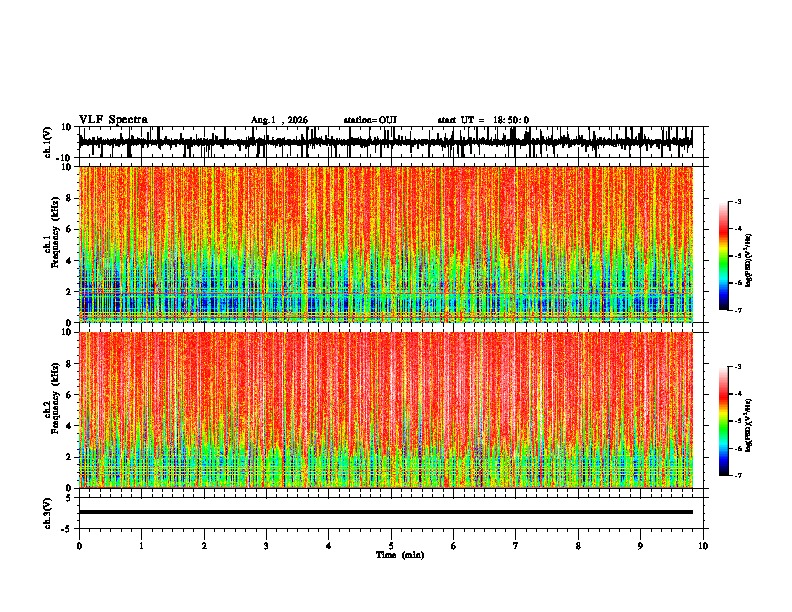Click the "2" tick on the time axis
This screenshot has width=792, height=612.
(x=204, y=546)
